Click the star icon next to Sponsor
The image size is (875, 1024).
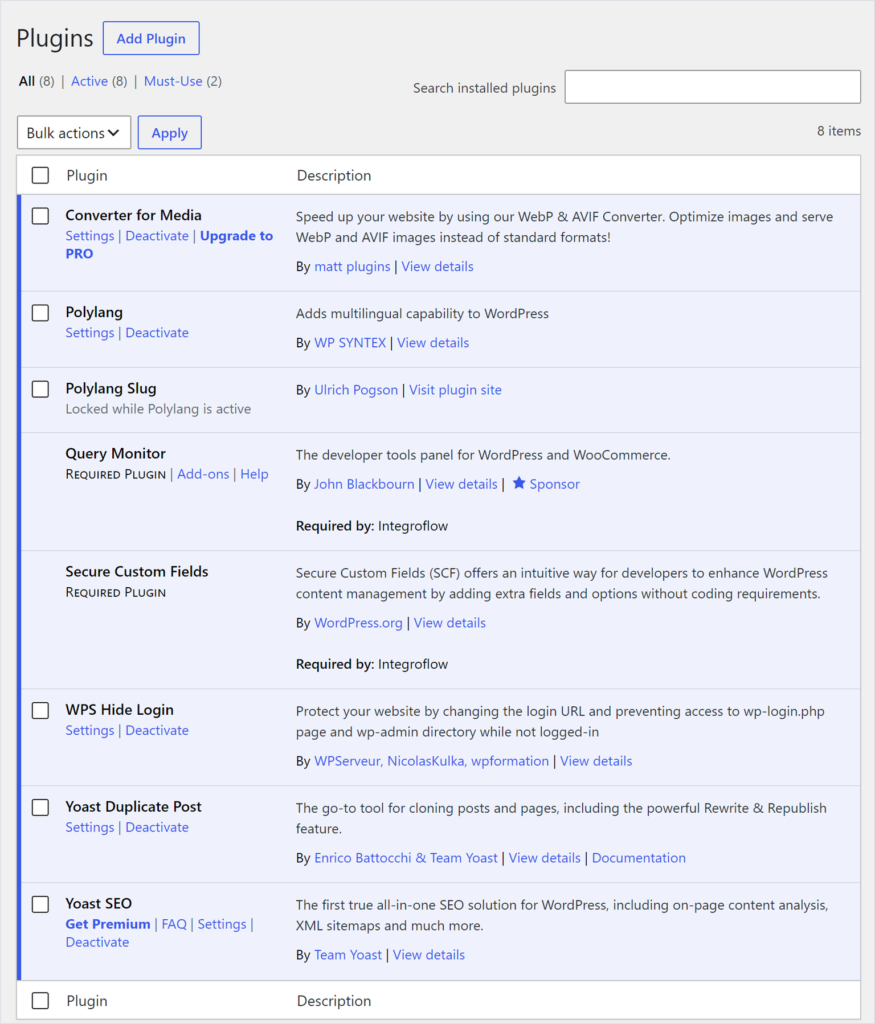tap(519, 483)
